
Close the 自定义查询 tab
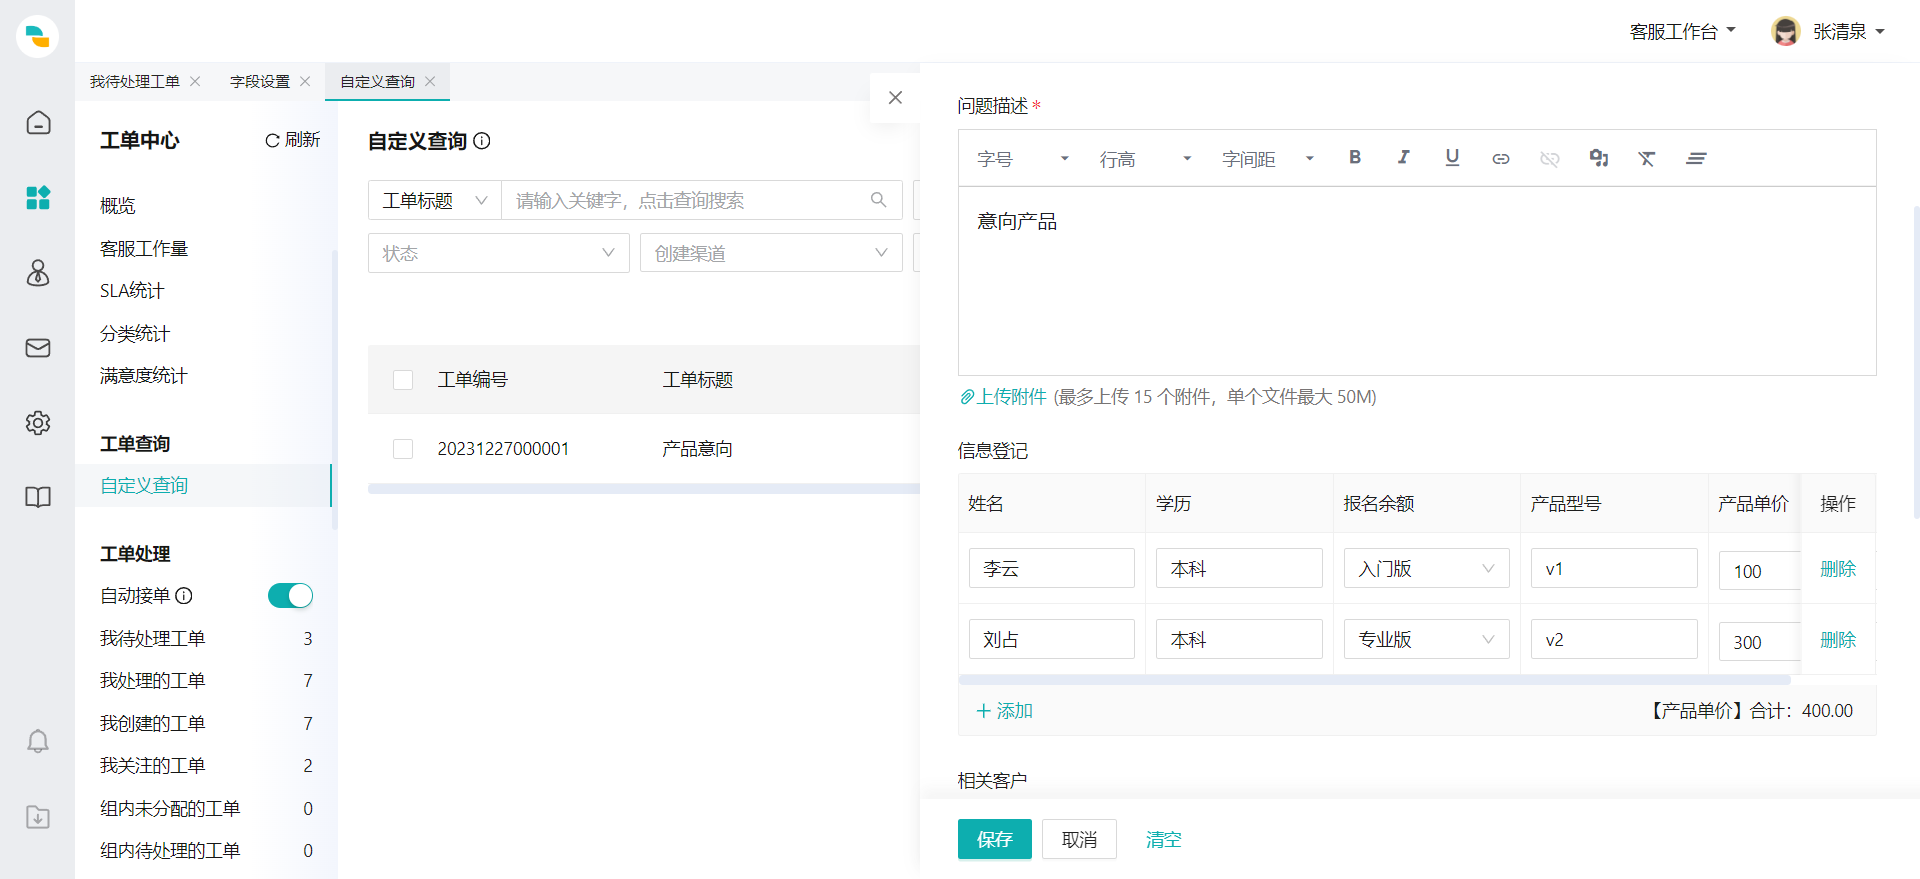click(x=430, y=81)
